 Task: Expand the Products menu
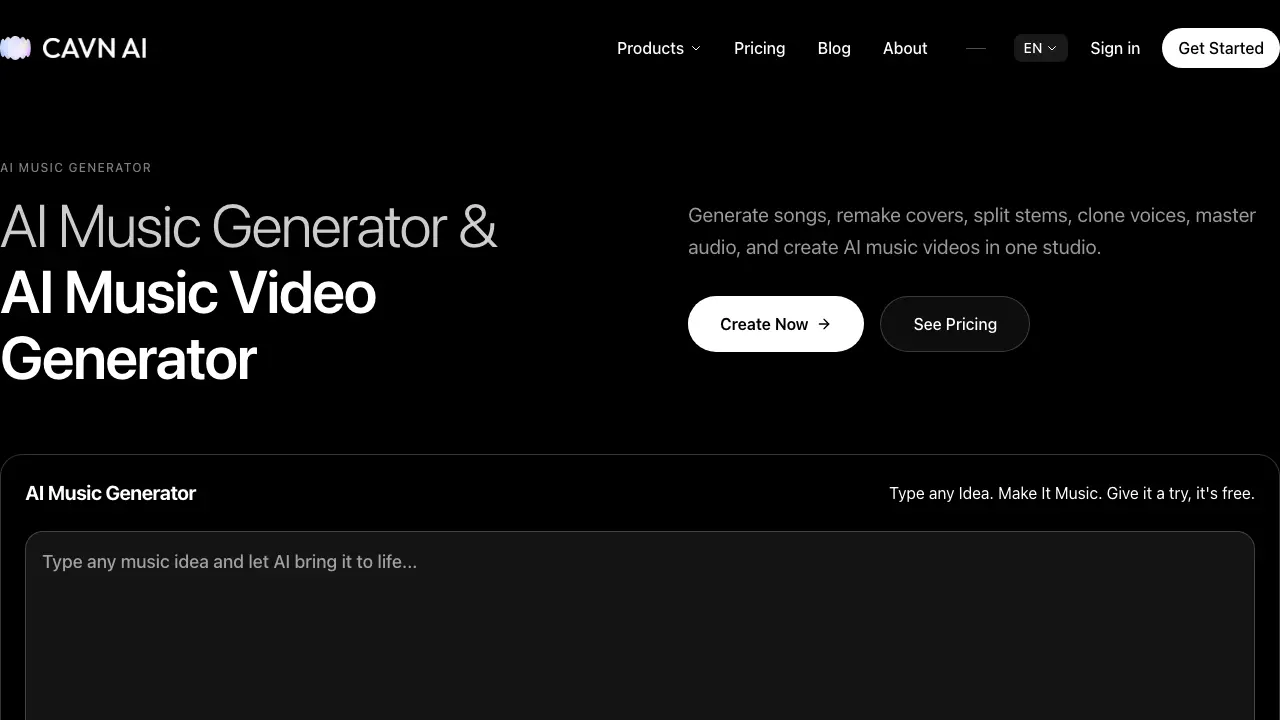(659, 48)
